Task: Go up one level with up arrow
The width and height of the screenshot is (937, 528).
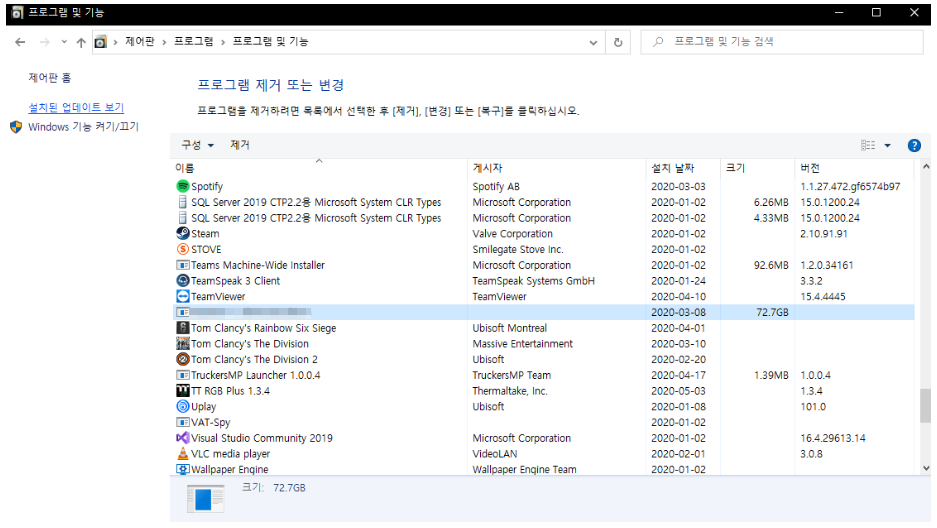Action: [81, 42]
